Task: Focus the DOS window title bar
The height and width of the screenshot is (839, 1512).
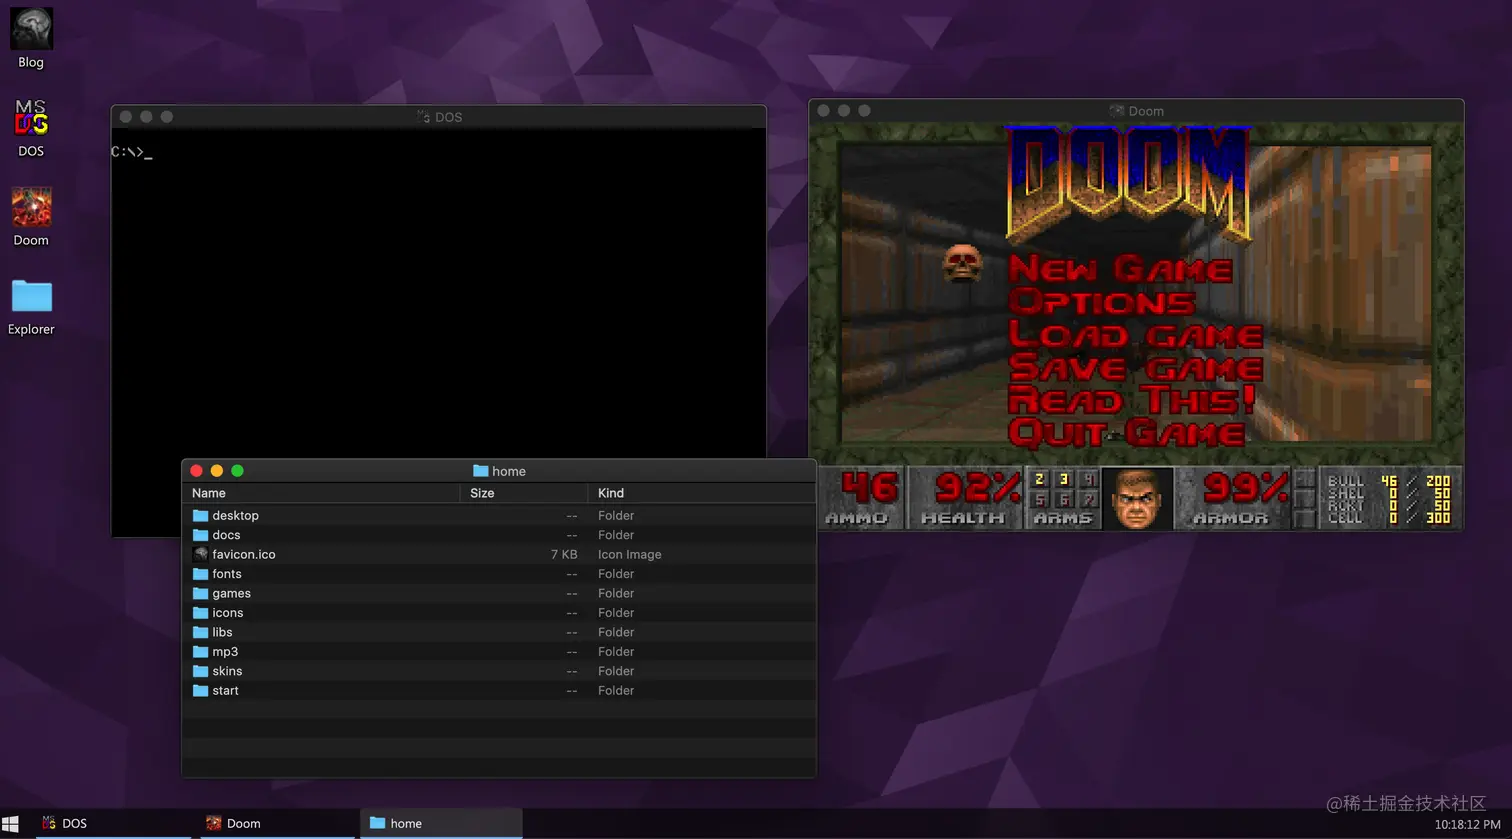Action: 438,117
